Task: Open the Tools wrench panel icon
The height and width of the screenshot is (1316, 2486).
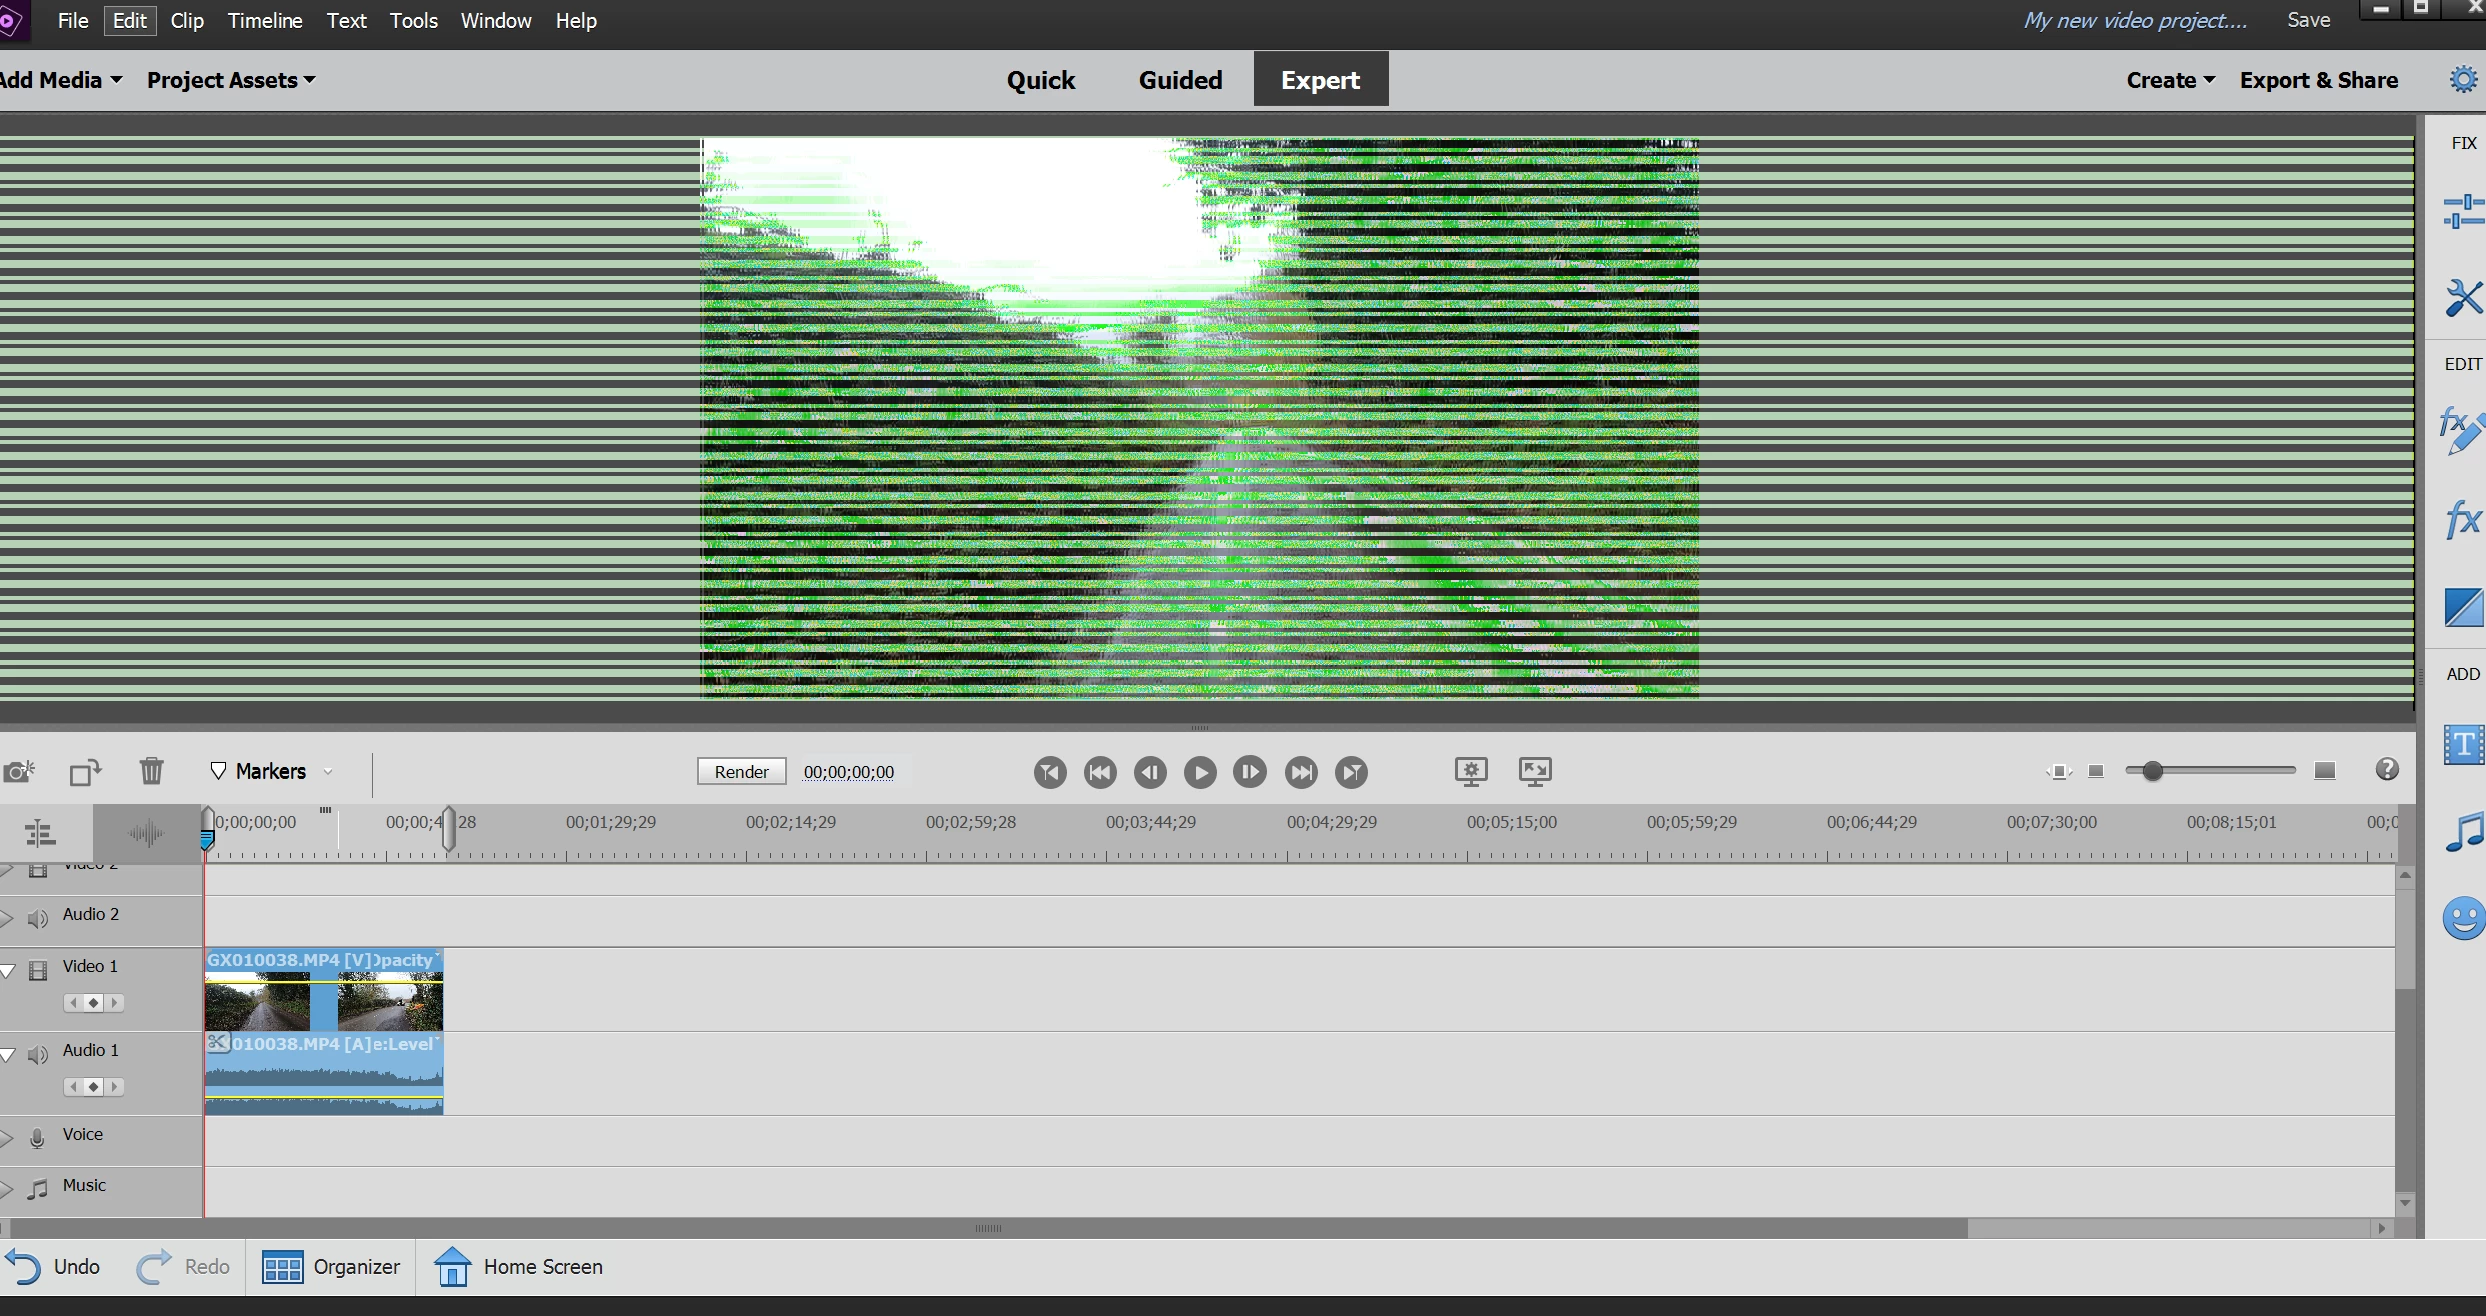Action: tap(2463, 297)
